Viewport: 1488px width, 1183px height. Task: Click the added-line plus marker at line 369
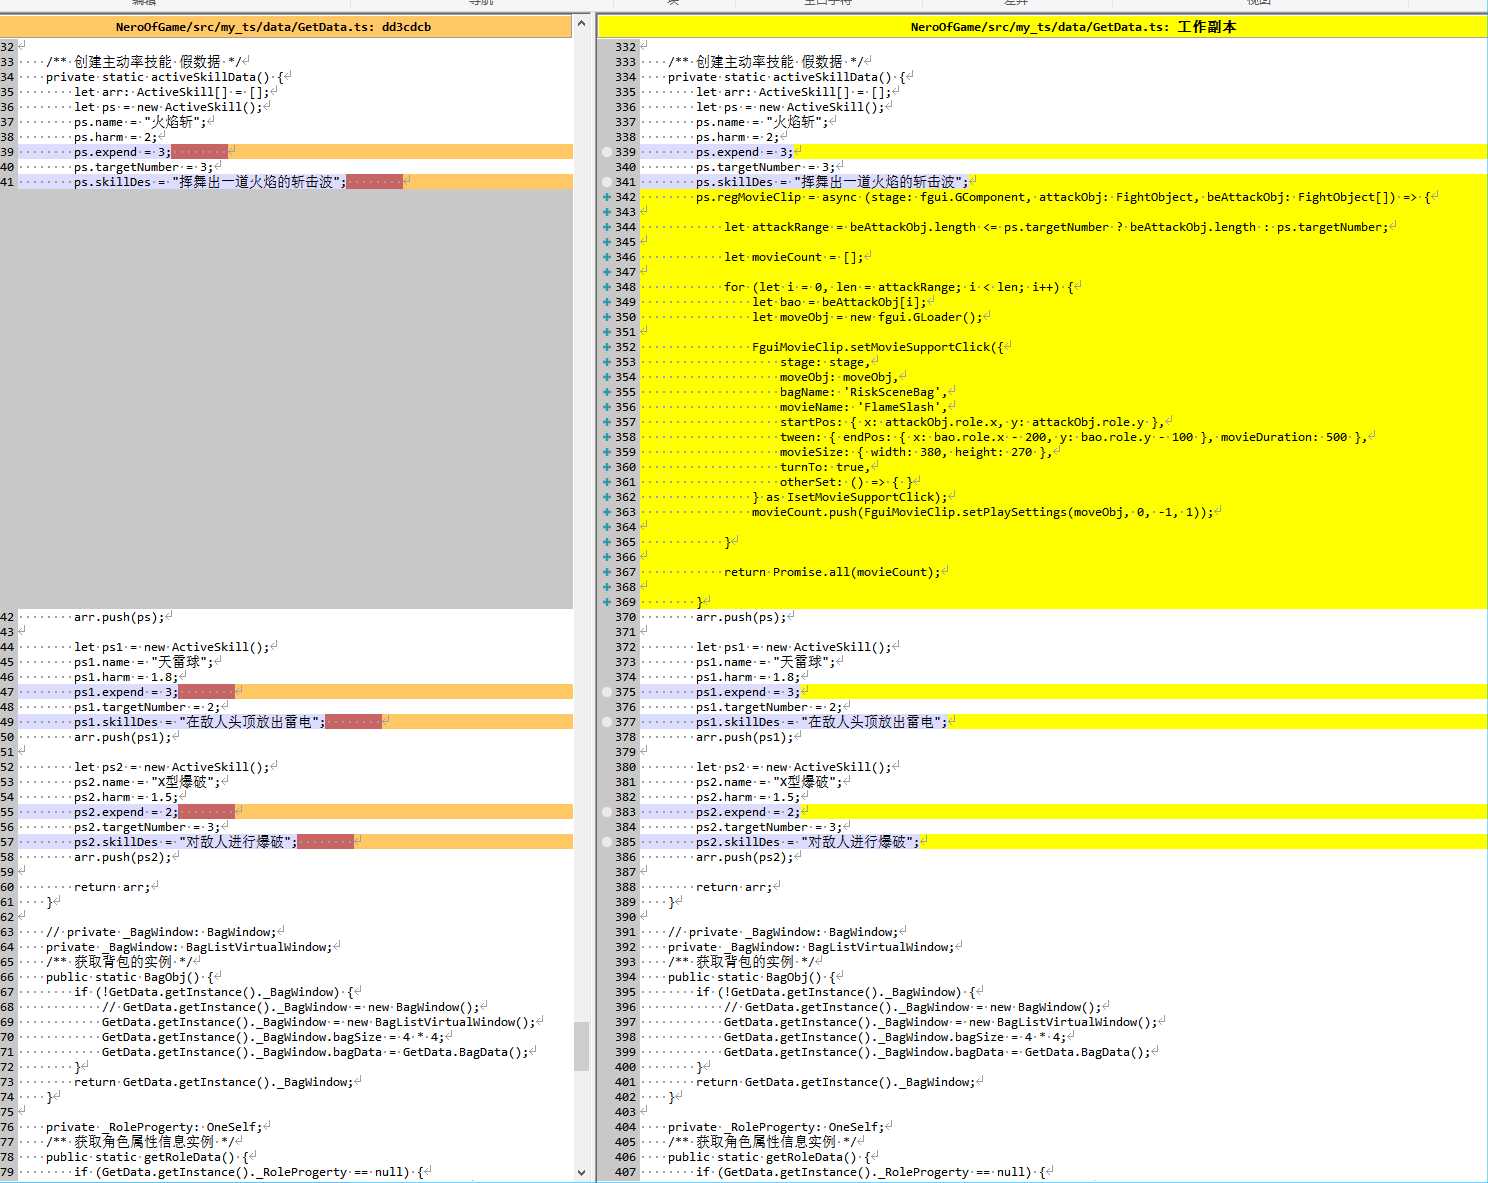607,602
